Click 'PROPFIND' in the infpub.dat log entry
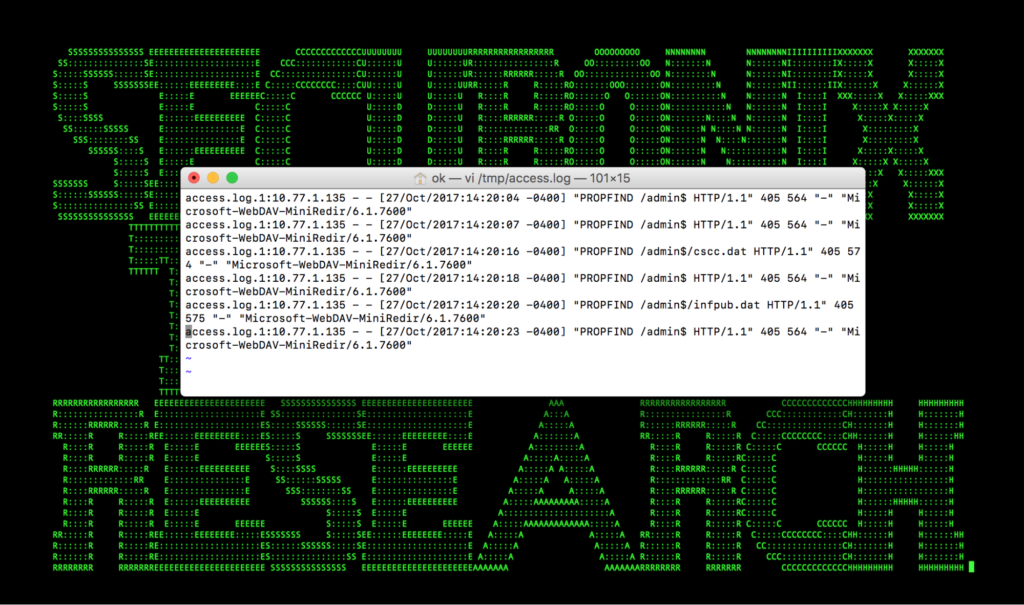This screenshot has width=1024, height=605. click(607, 305)
